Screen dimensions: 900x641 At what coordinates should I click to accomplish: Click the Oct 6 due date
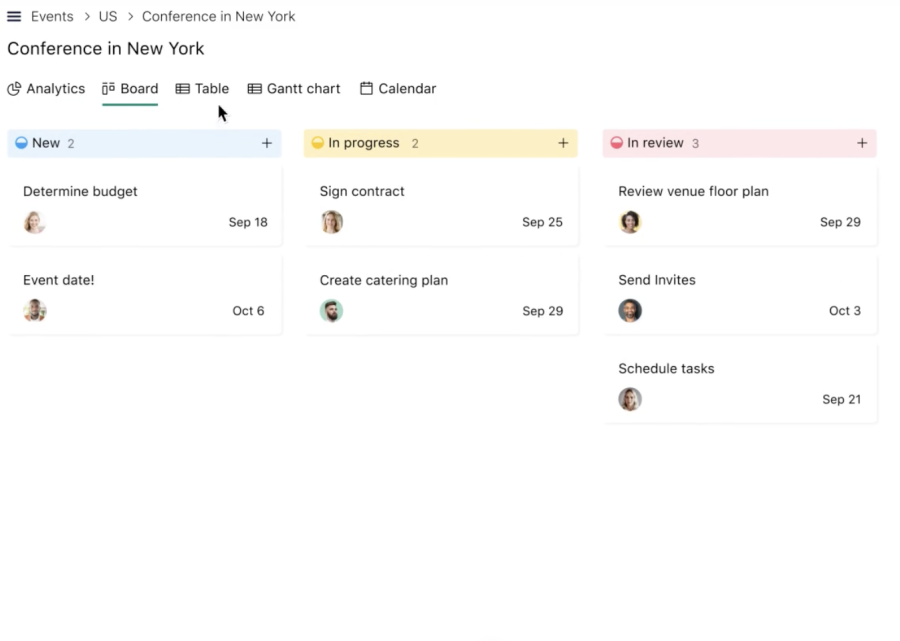[248, 310]
